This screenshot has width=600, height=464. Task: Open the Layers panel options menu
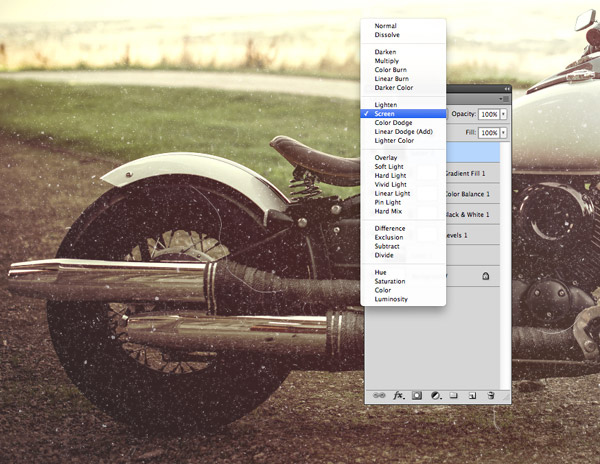pos(503,100)
